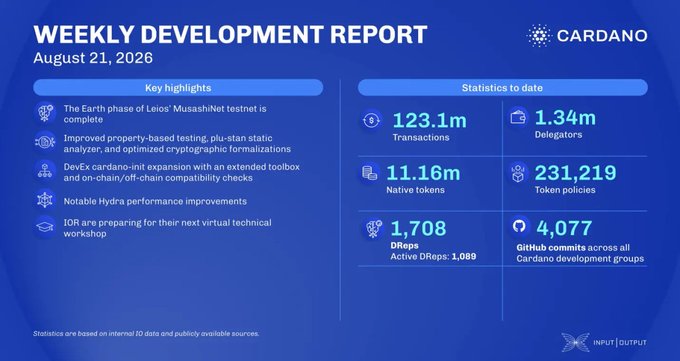
Task: Click the INPUT | OUTPUT wordmark
Action: [620, 343]
